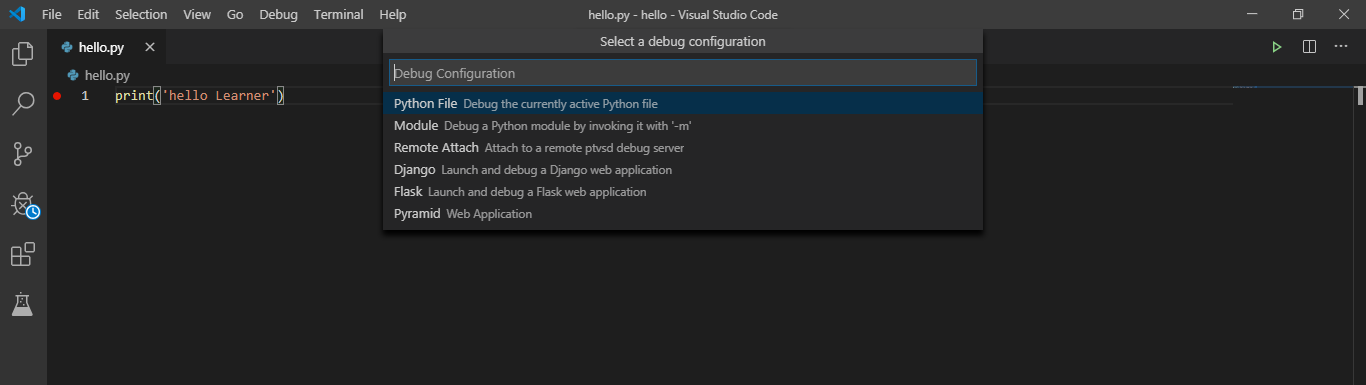Open the Debug menu
The height and width of the screenshot is (385, 1366).
278,15
